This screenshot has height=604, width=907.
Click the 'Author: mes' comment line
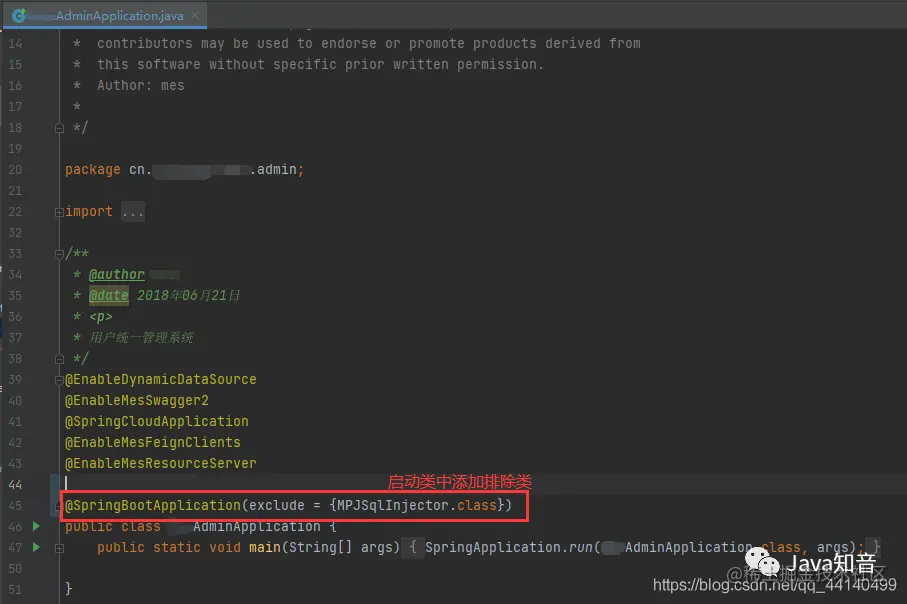(x=141, y=85)
